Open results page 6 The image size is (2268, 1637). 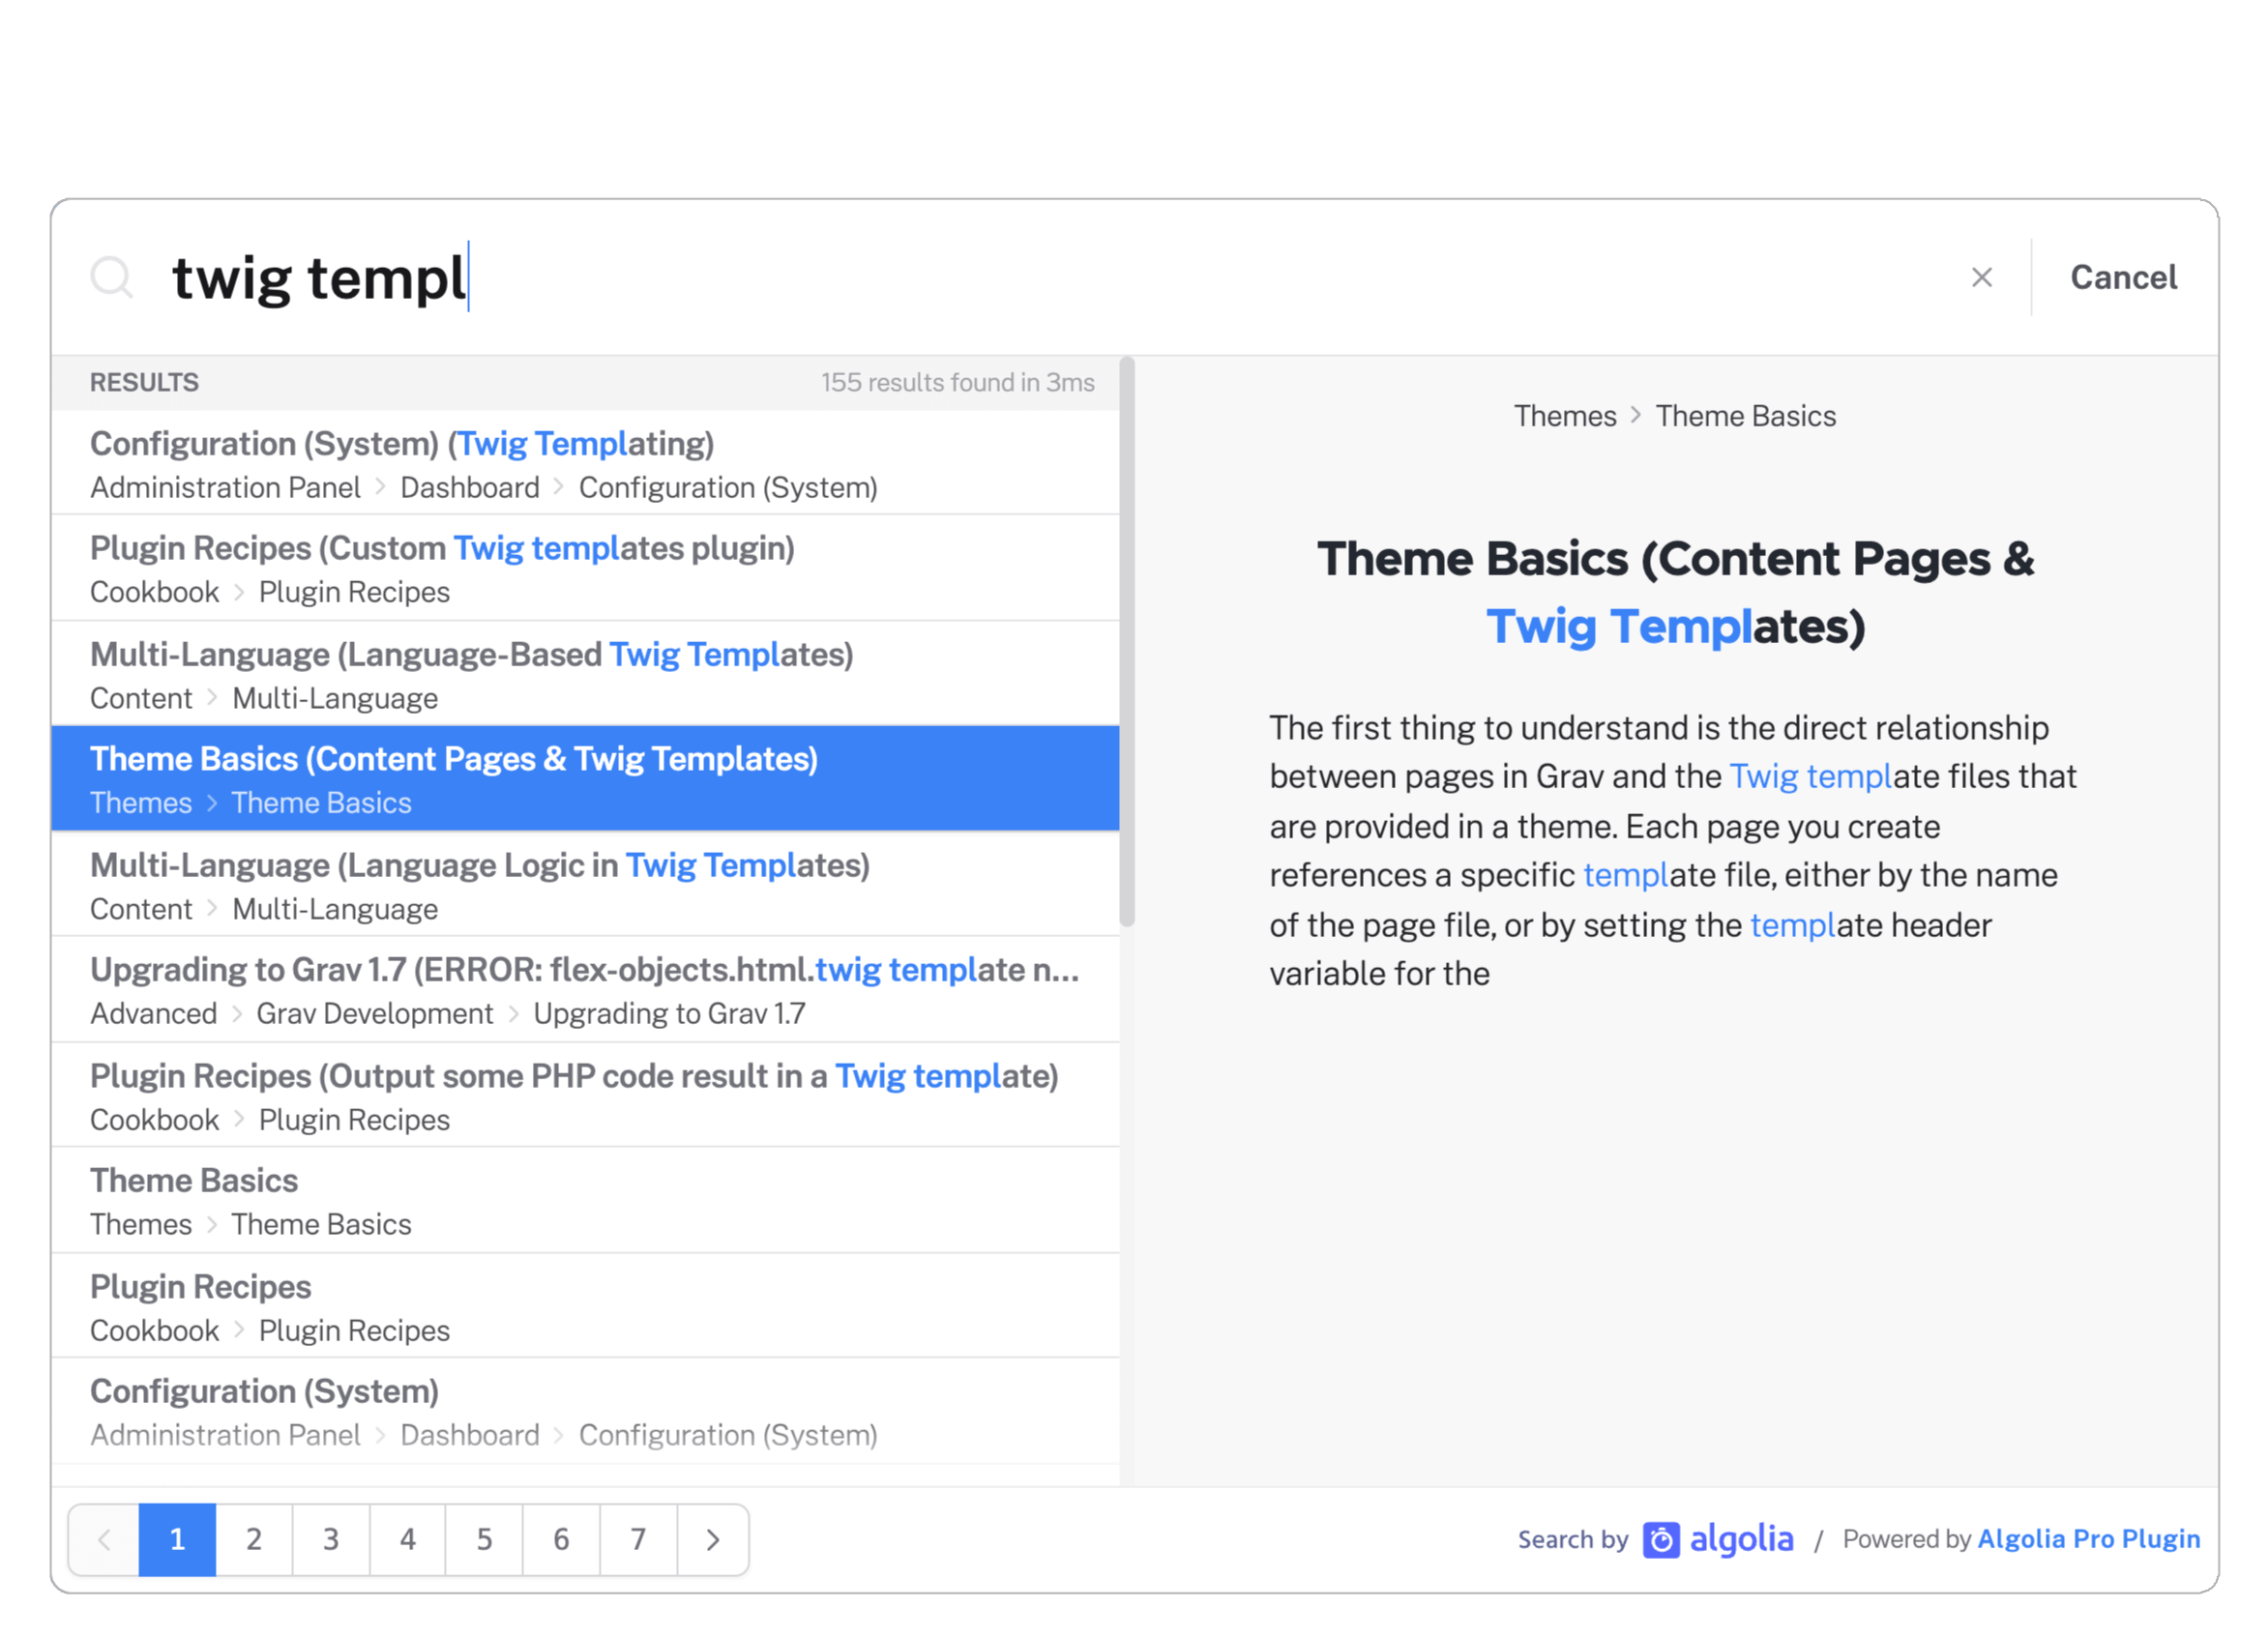(561, 1539)
